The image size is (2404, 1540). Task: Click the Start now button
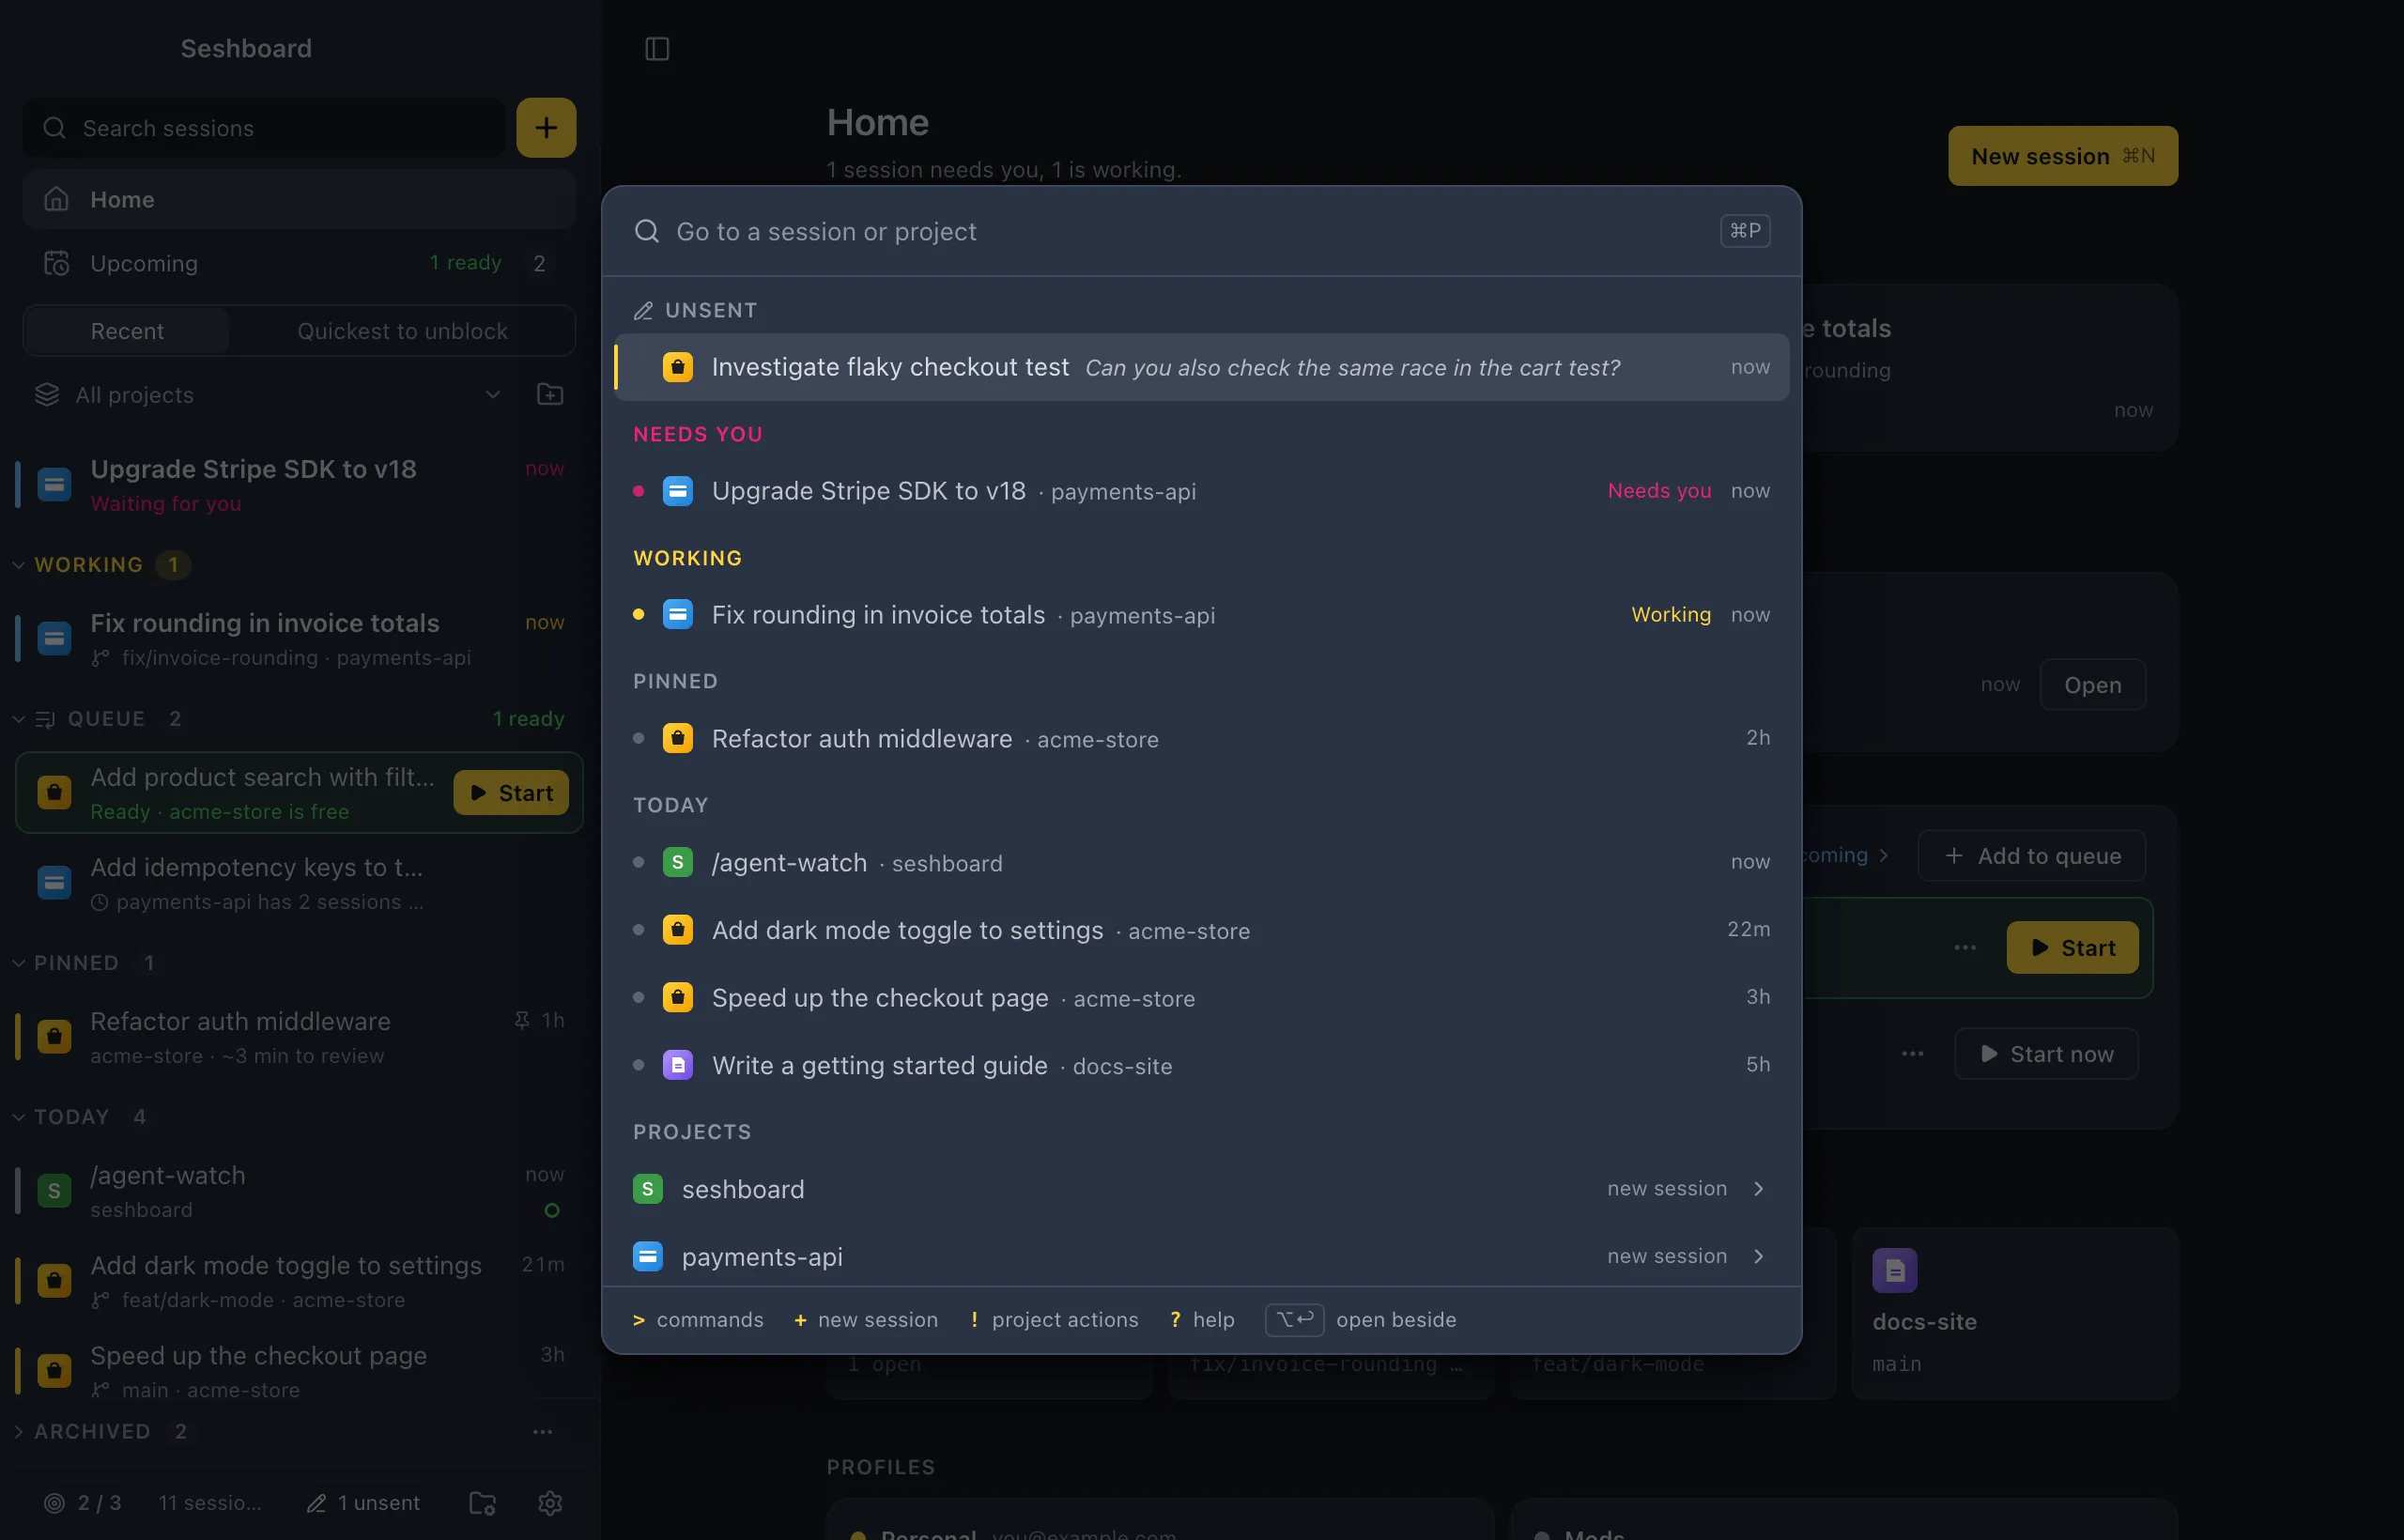click(2046, 1053)
